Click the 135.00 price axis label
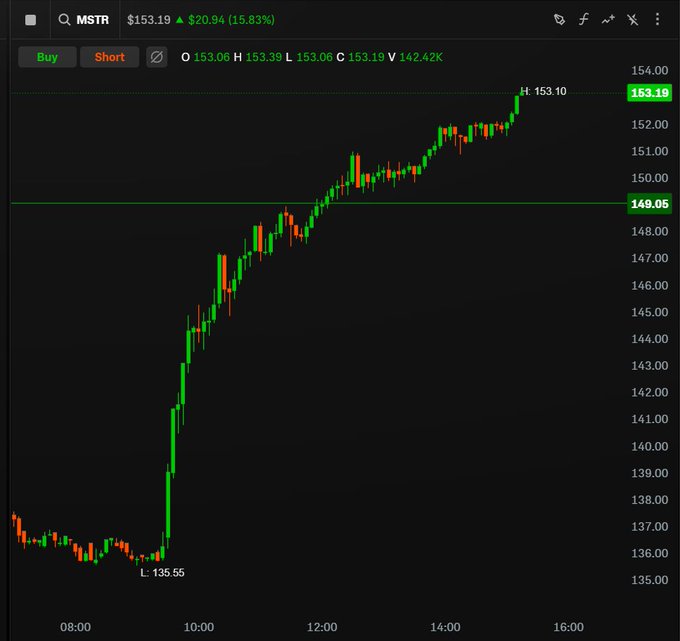Viewport: 680px width, 641px height. (649, 580)
